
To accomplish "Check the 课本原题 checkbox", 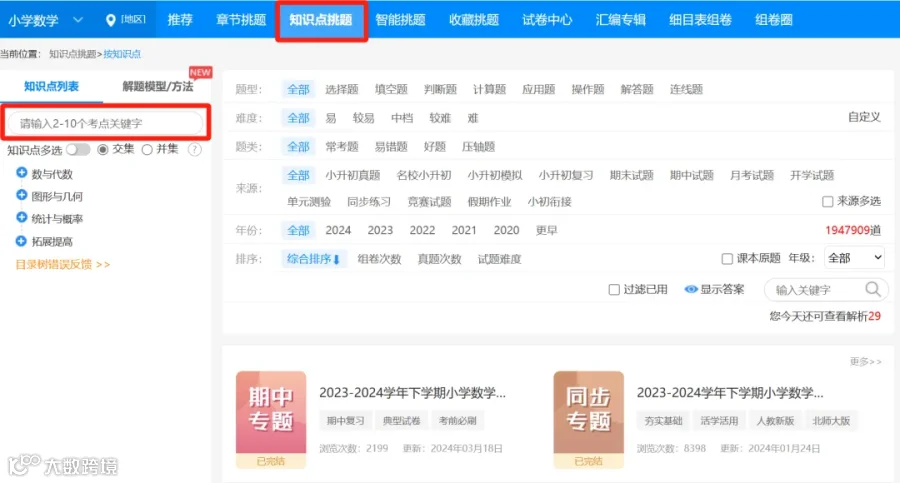I will pos(727,258).
